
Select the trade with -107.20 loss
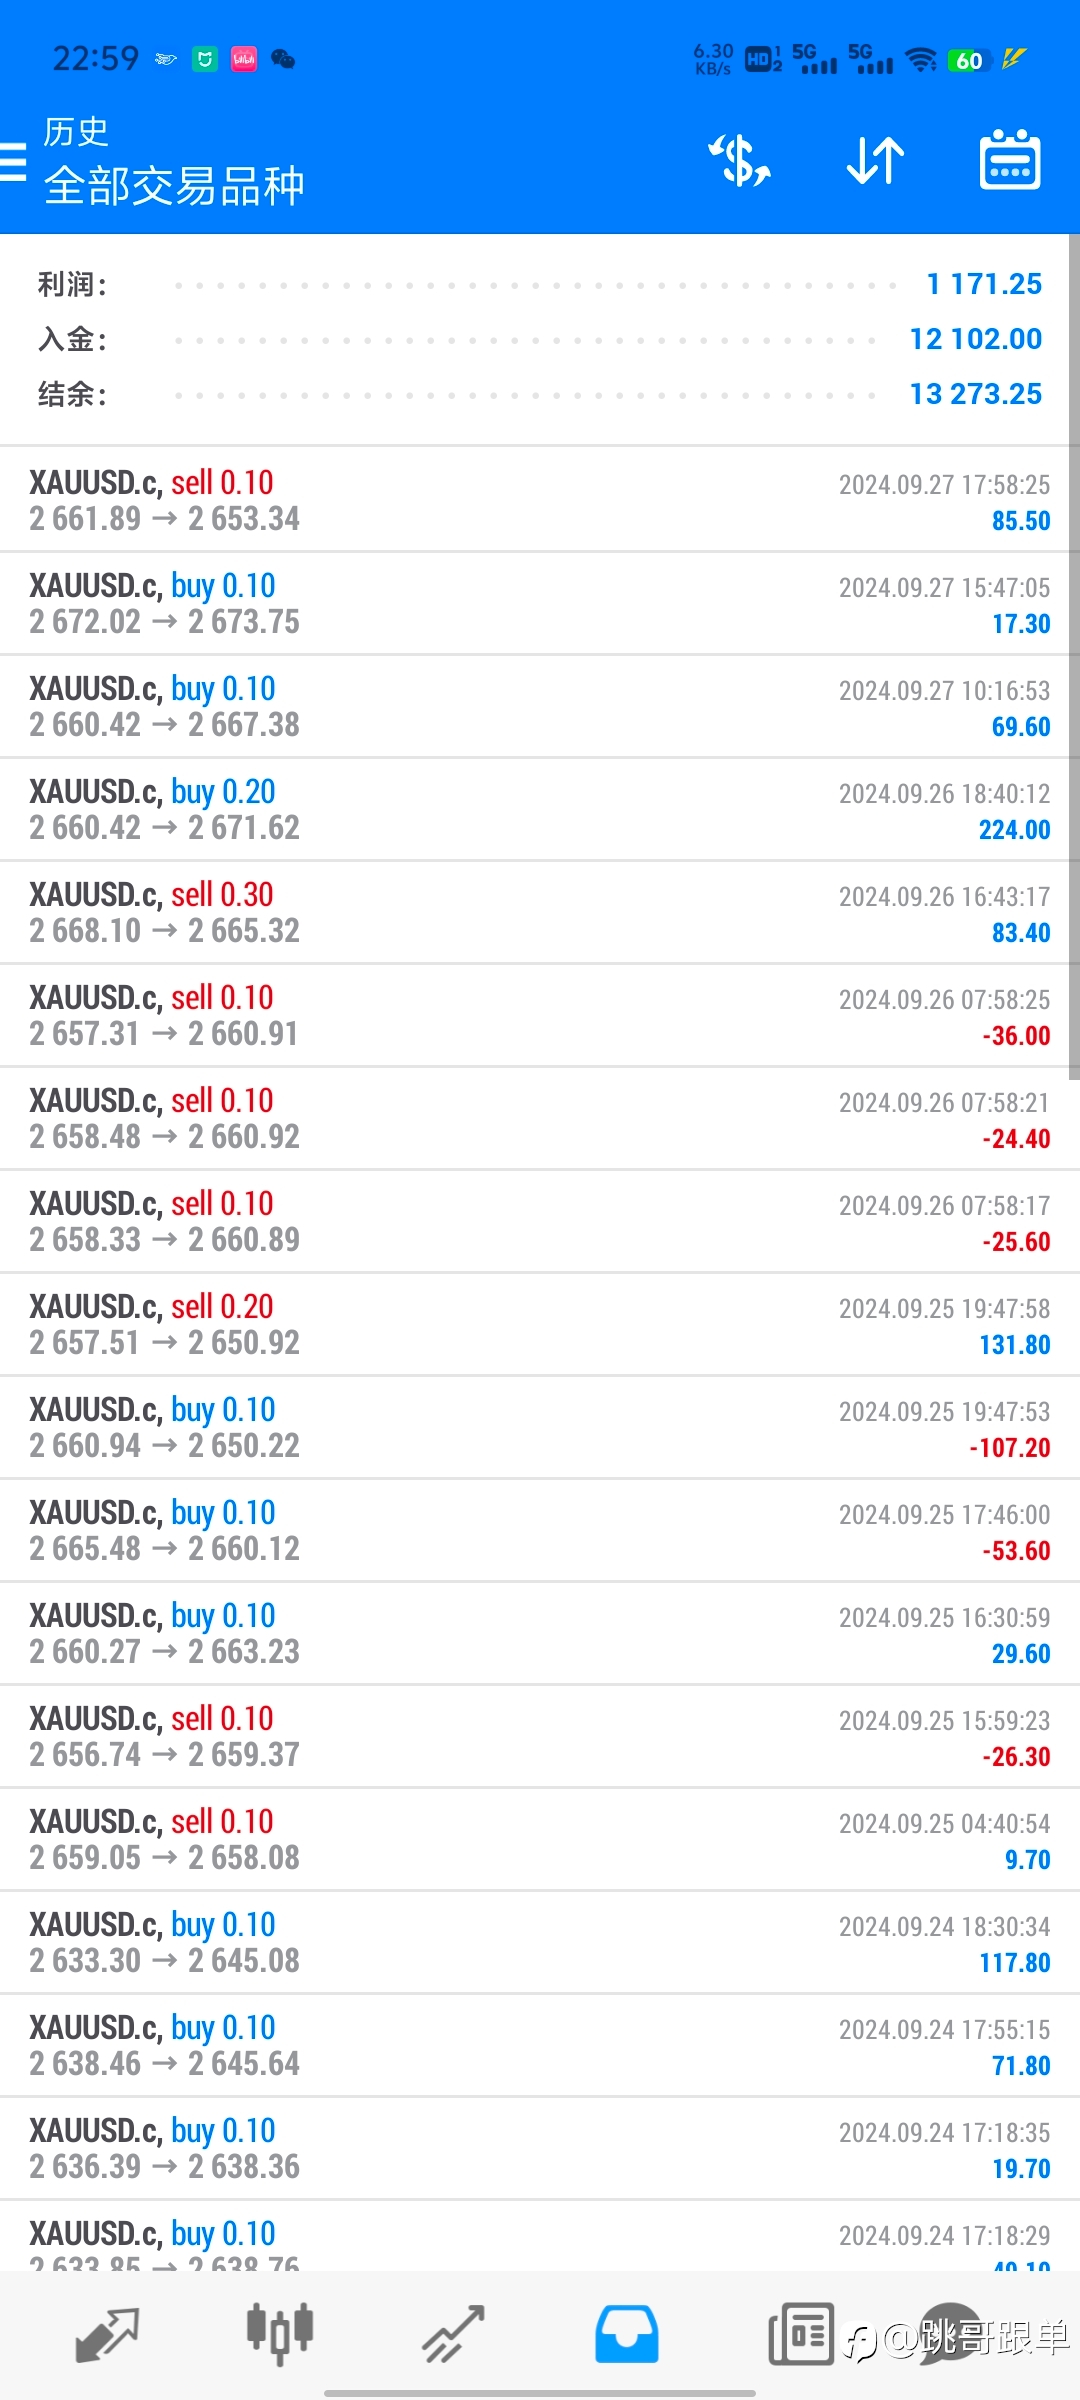tap(540, 1427)
